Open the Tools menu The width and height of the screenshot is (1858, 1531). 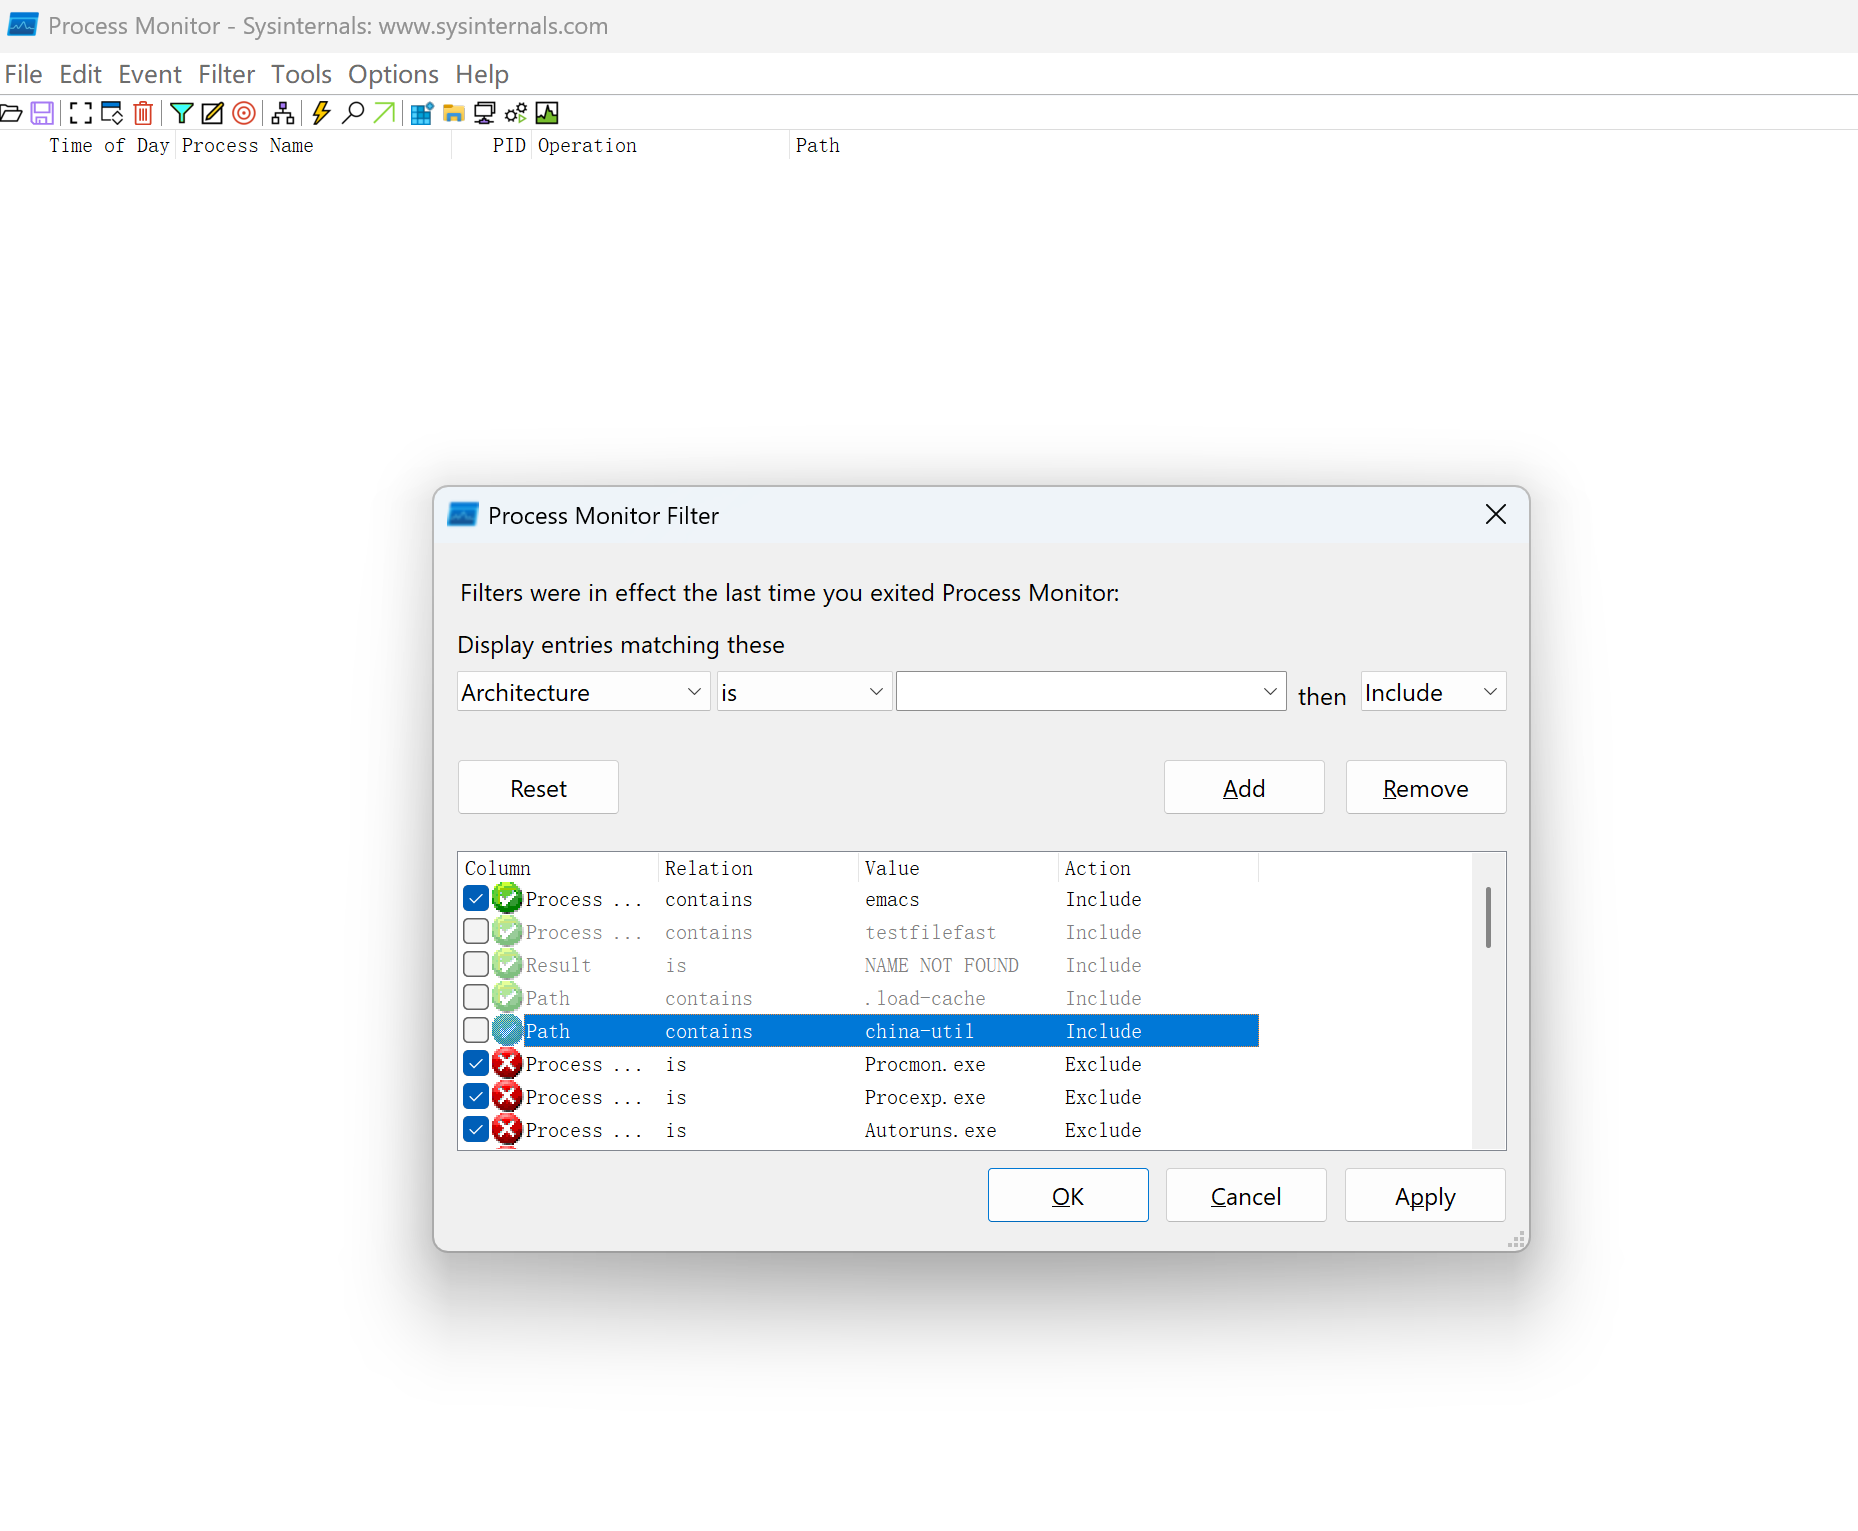(301, 75)
